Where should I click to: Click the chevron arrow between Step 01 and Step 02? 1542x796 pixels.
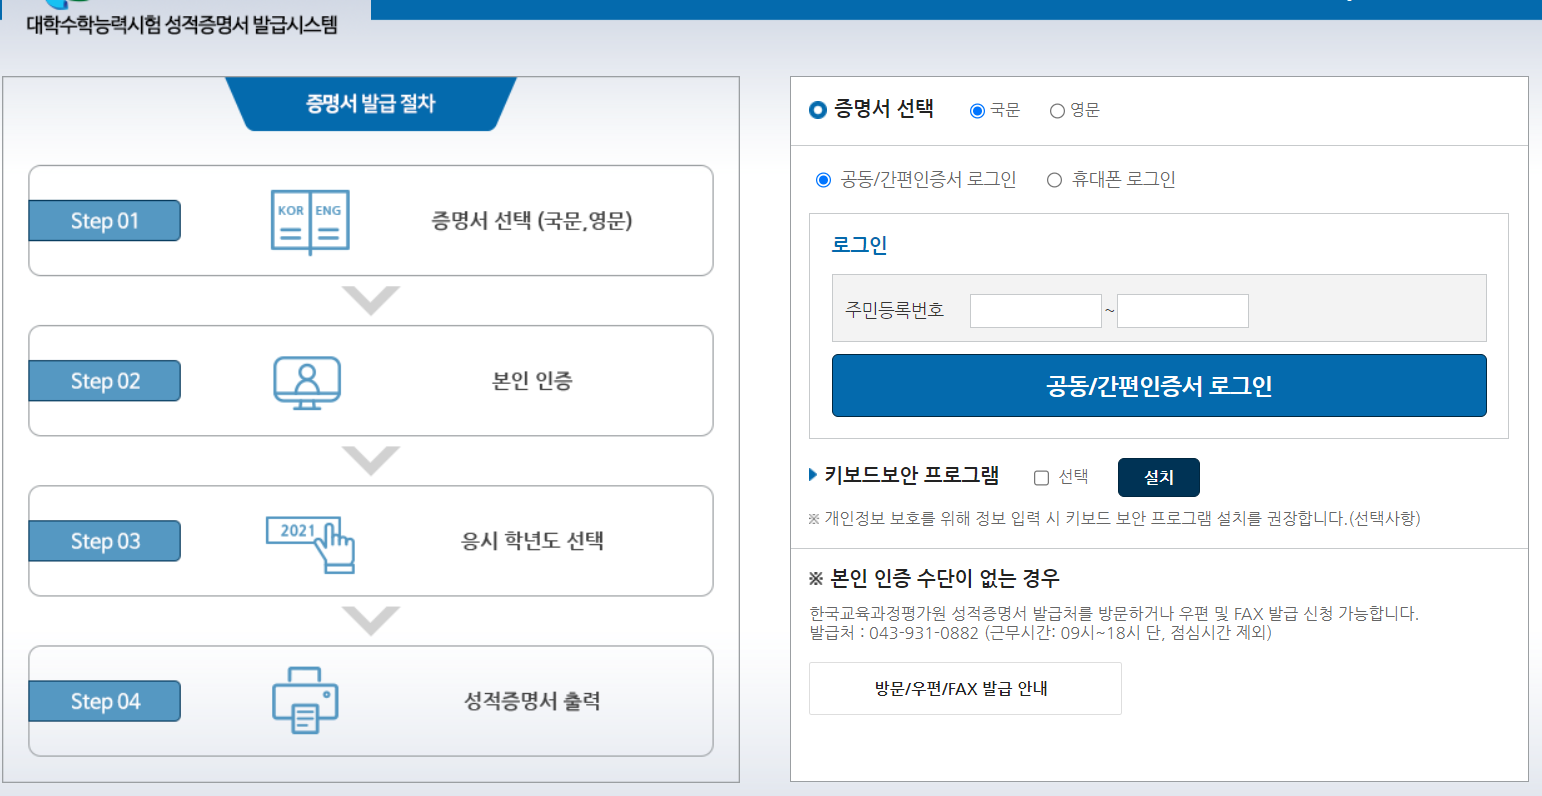tap(370, 298)
